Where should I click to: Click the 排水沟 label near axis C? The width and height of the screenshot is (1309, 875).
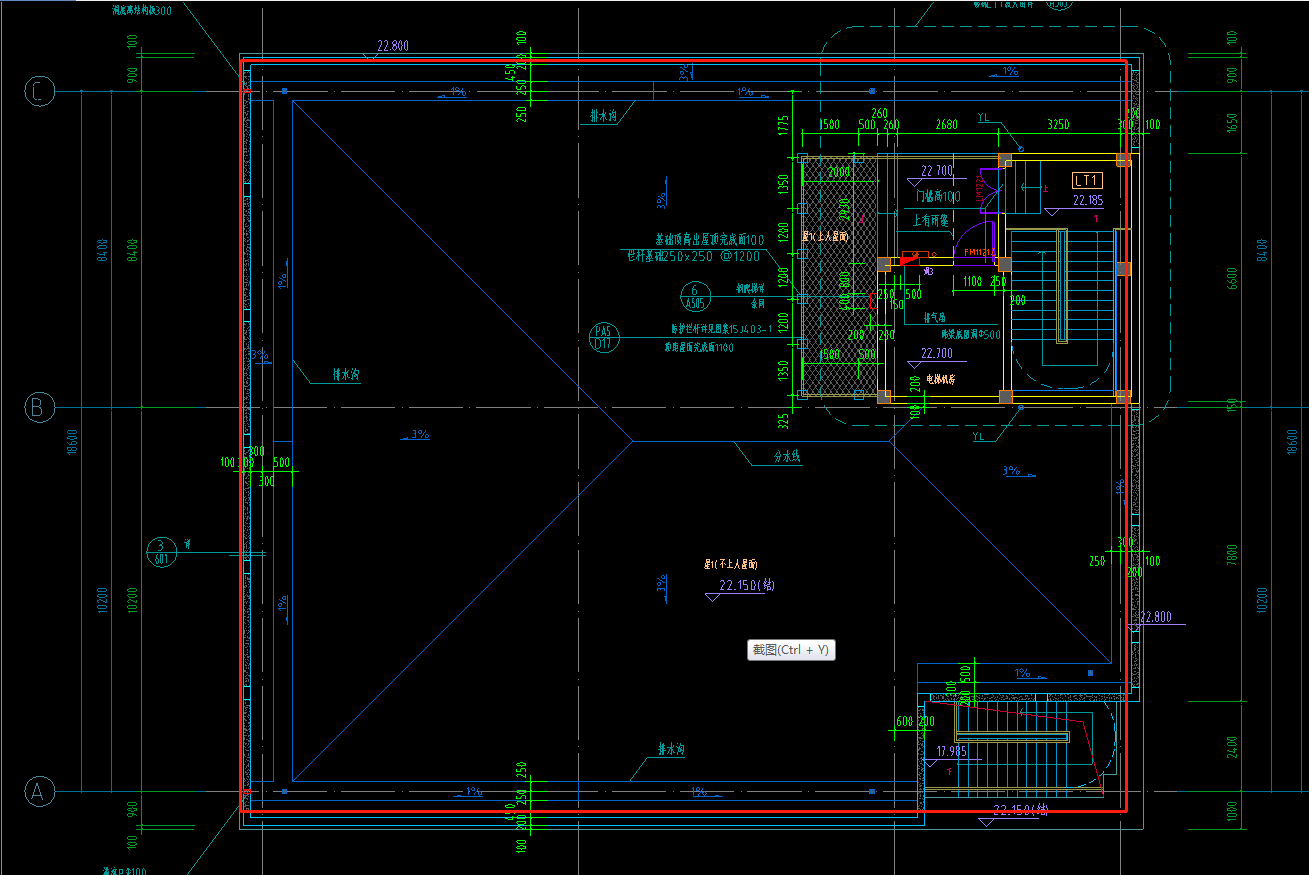coord(602,116)
